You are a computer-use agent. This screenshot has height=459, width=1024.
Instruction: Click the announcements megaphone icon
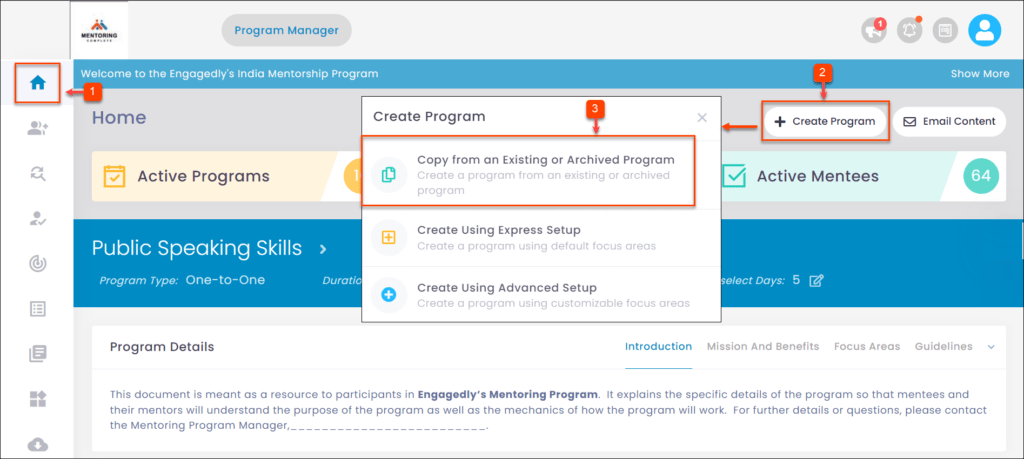point(874,31)
